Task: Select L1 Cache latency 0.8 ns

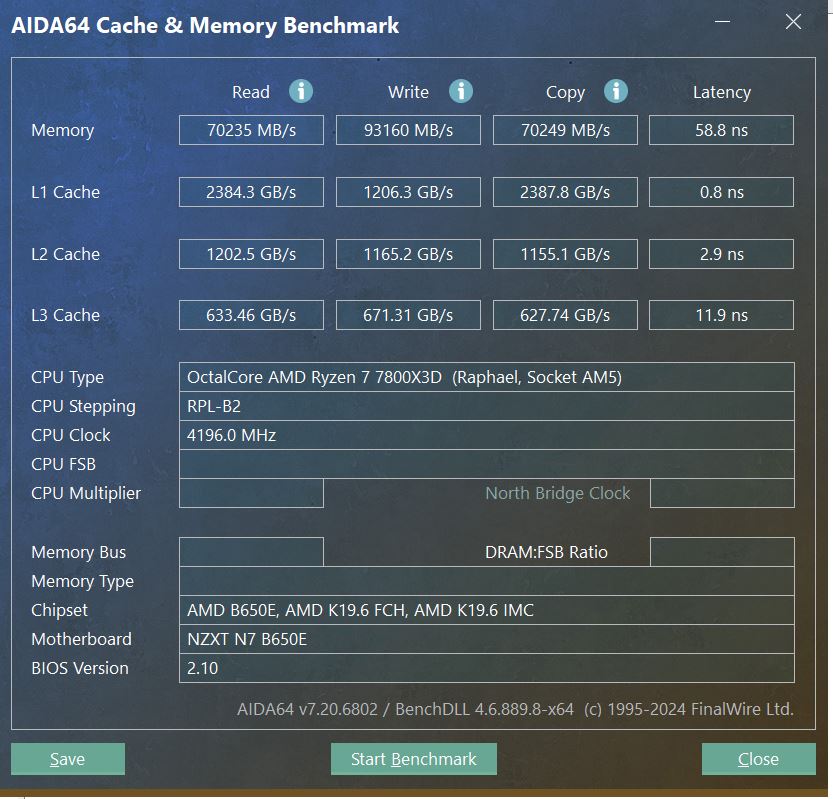Action: (x=721, y=192)
